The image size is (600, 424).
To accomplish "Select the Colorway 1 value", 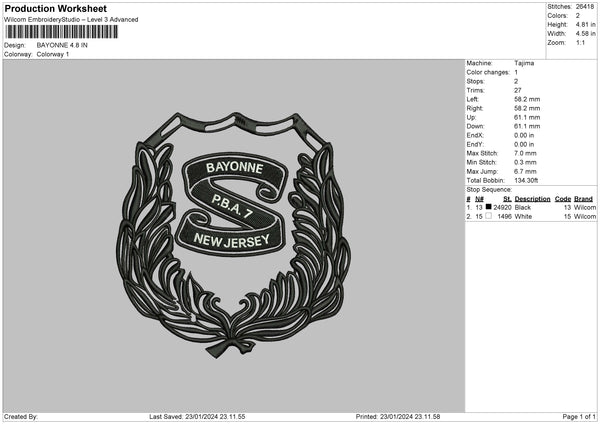I will [53, 54].
